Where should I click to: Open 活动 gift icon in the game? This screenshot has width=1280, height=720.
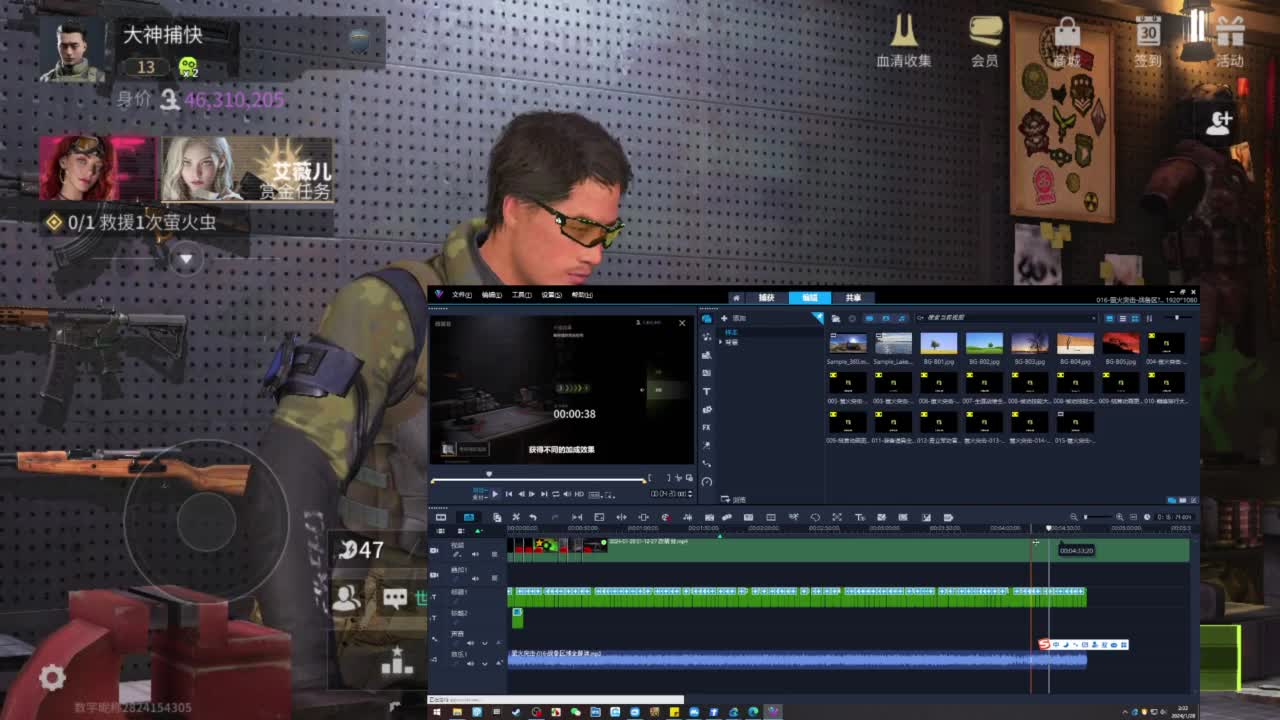pyautogui.click(x=1229, y=41)
